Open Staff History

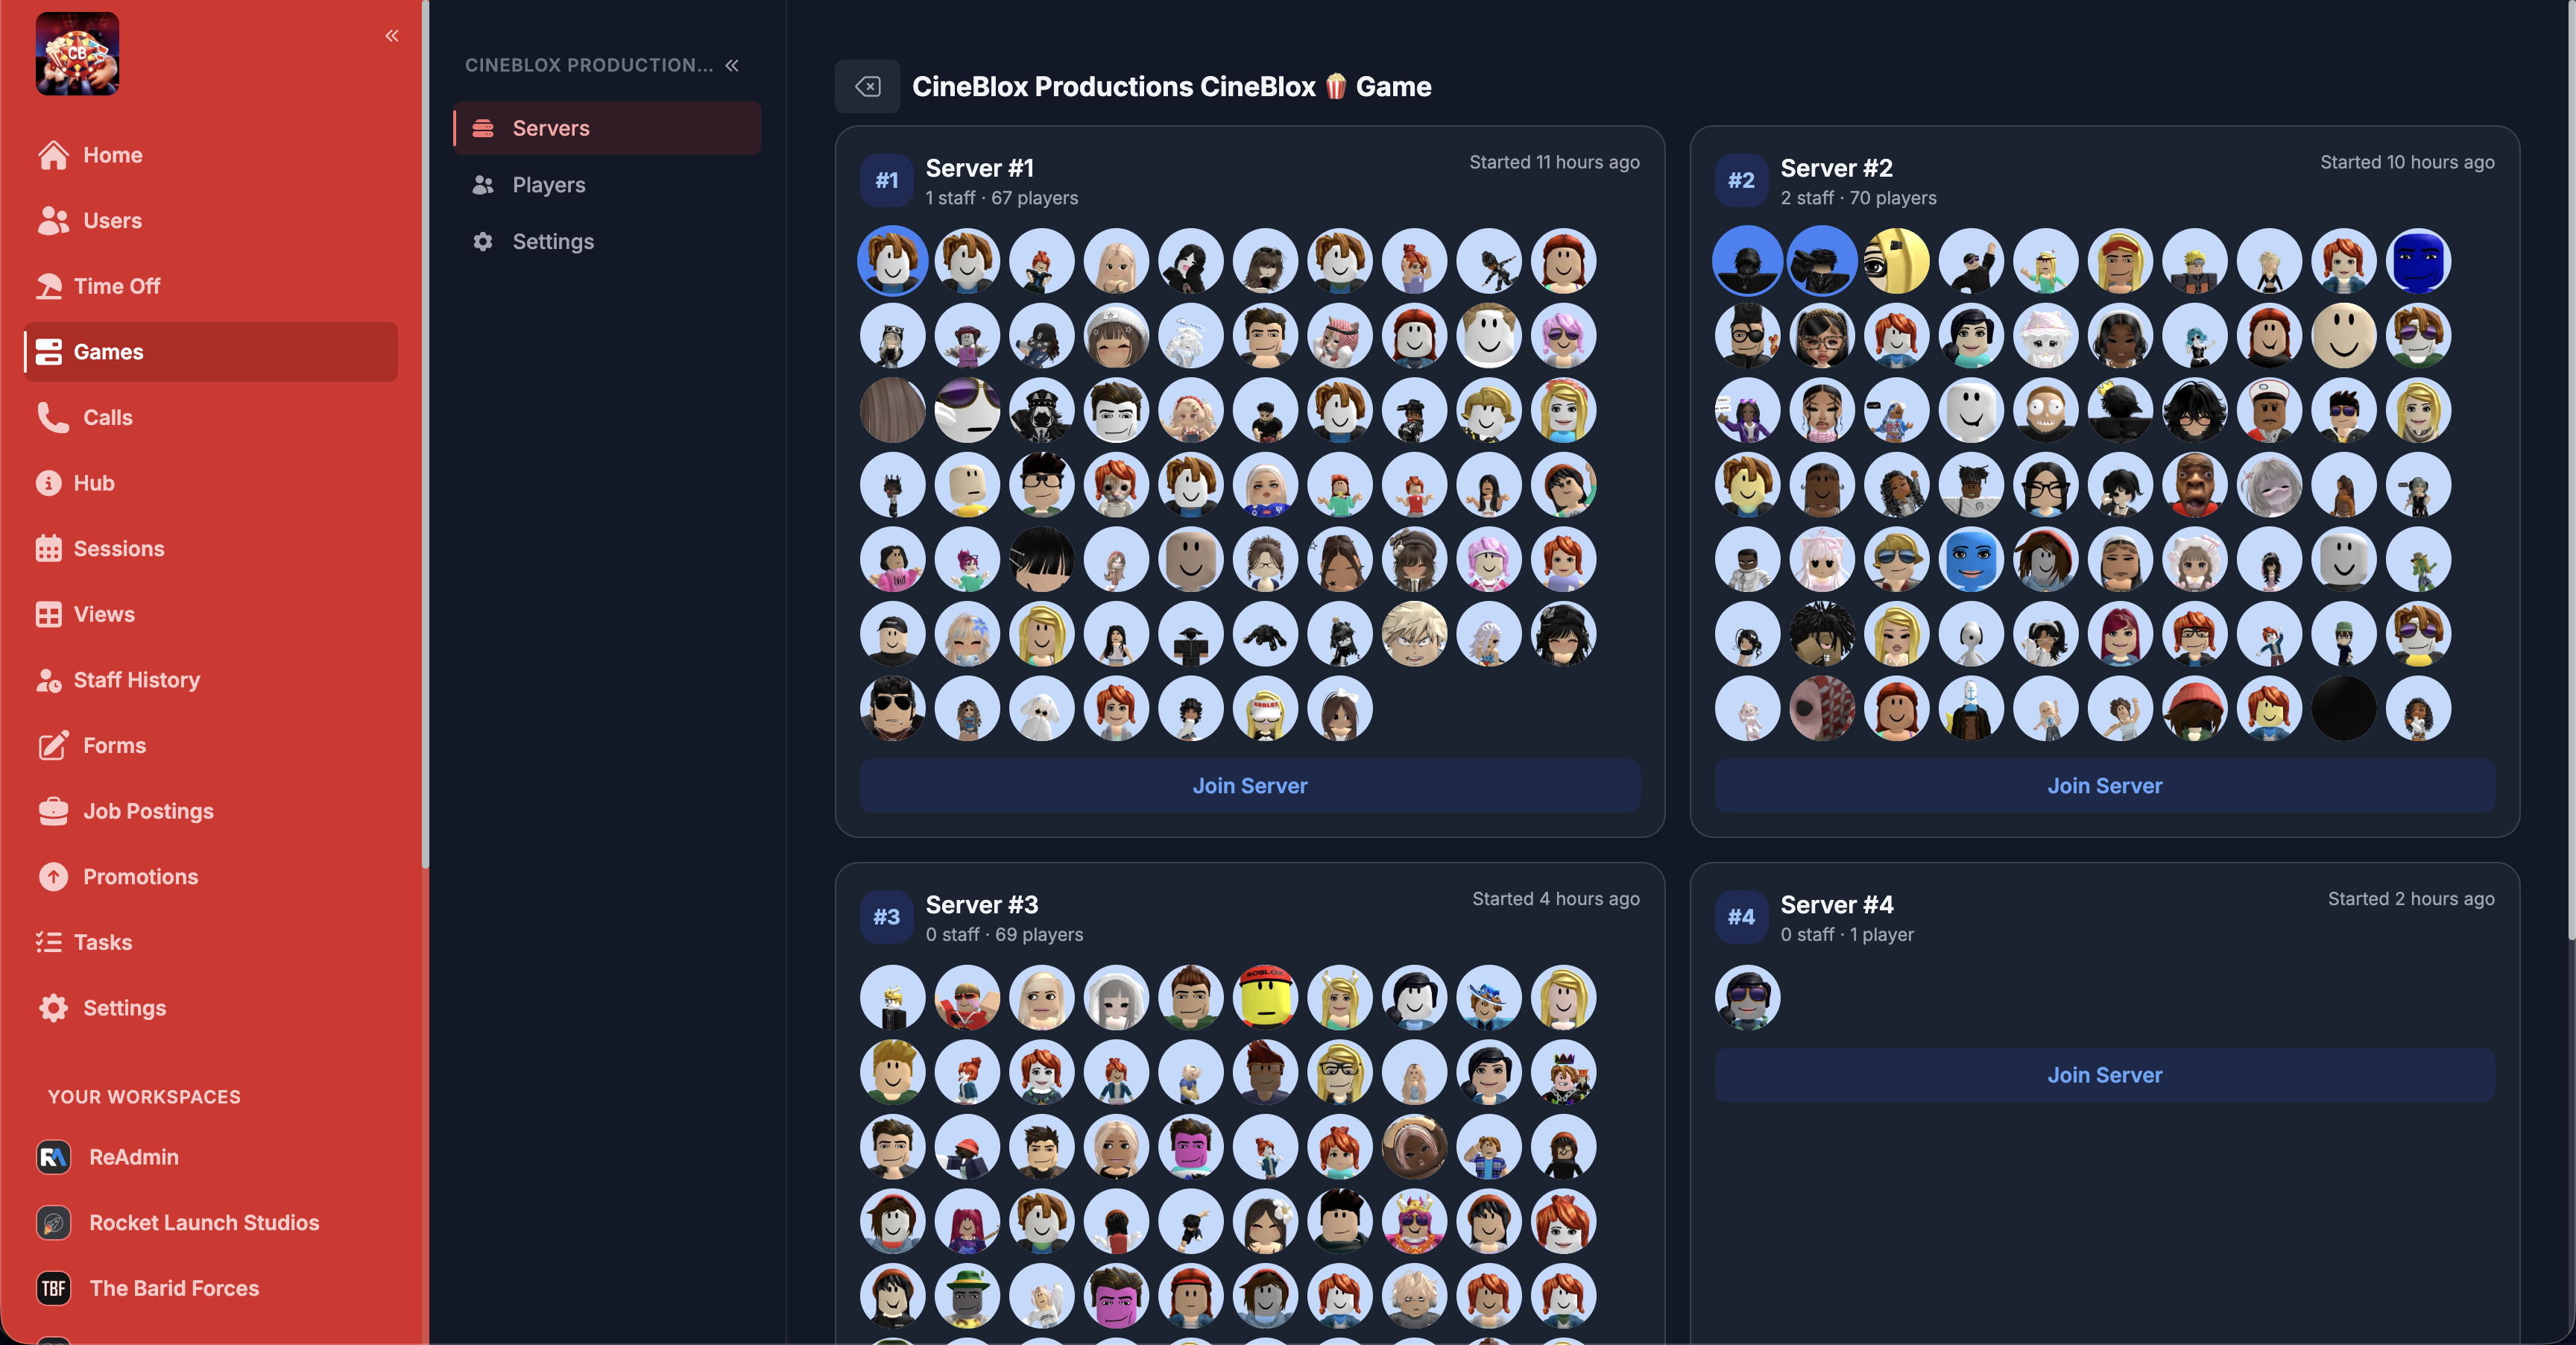(211, 680)
